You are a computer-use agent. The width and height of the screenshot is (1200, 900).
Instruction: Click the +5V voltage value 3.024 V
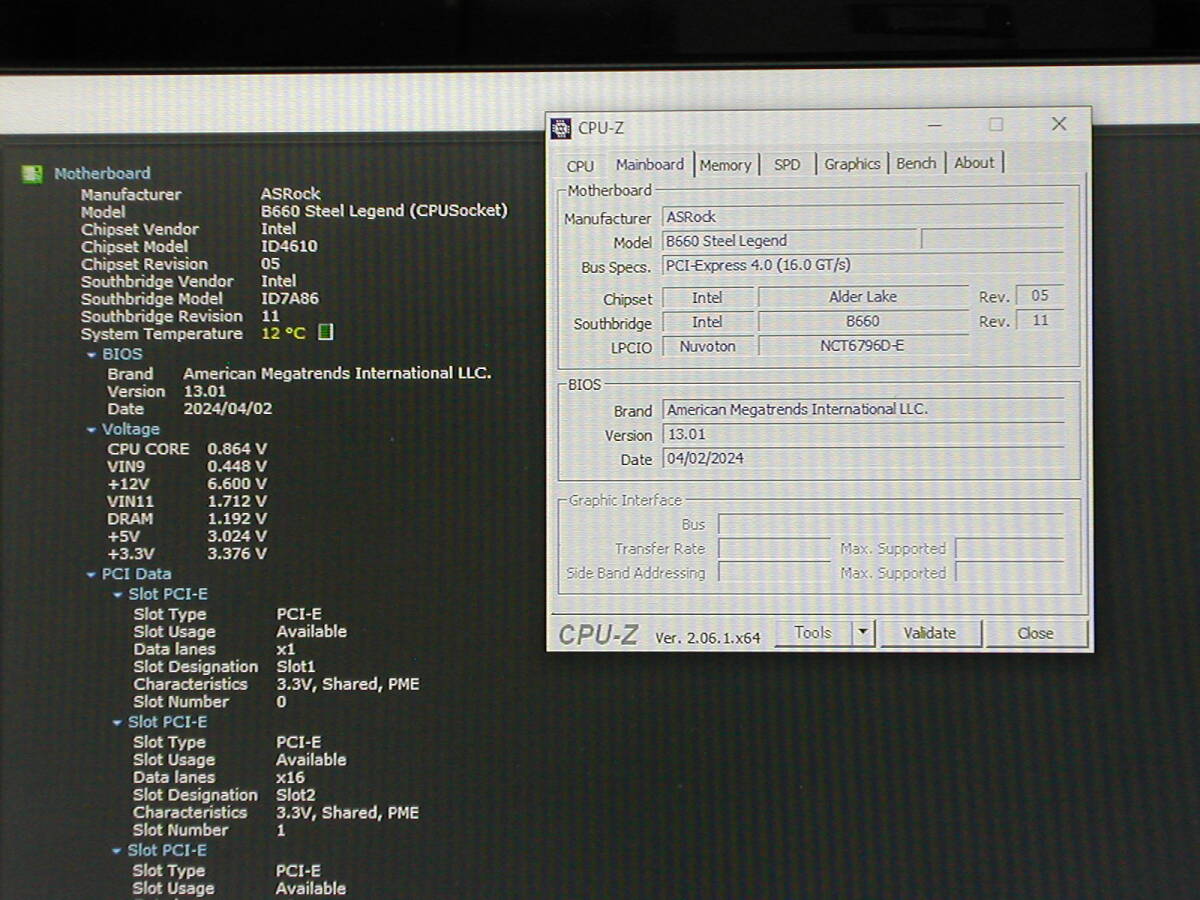(x=237, y=537)
